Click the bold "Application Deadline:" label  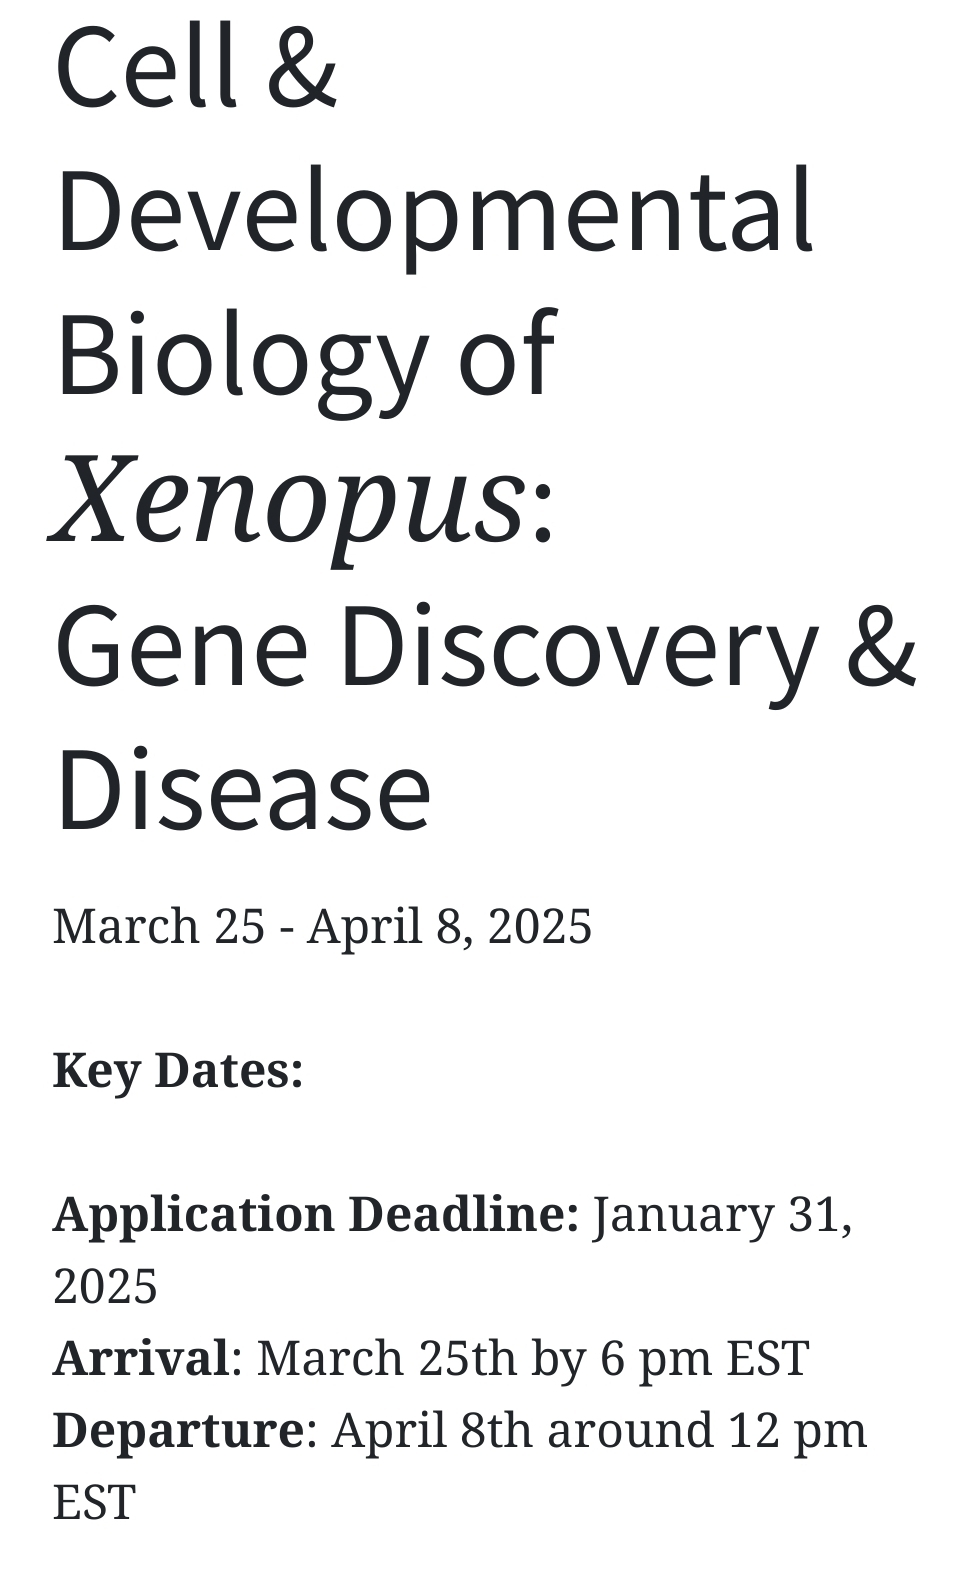[x=316, y=1214]
